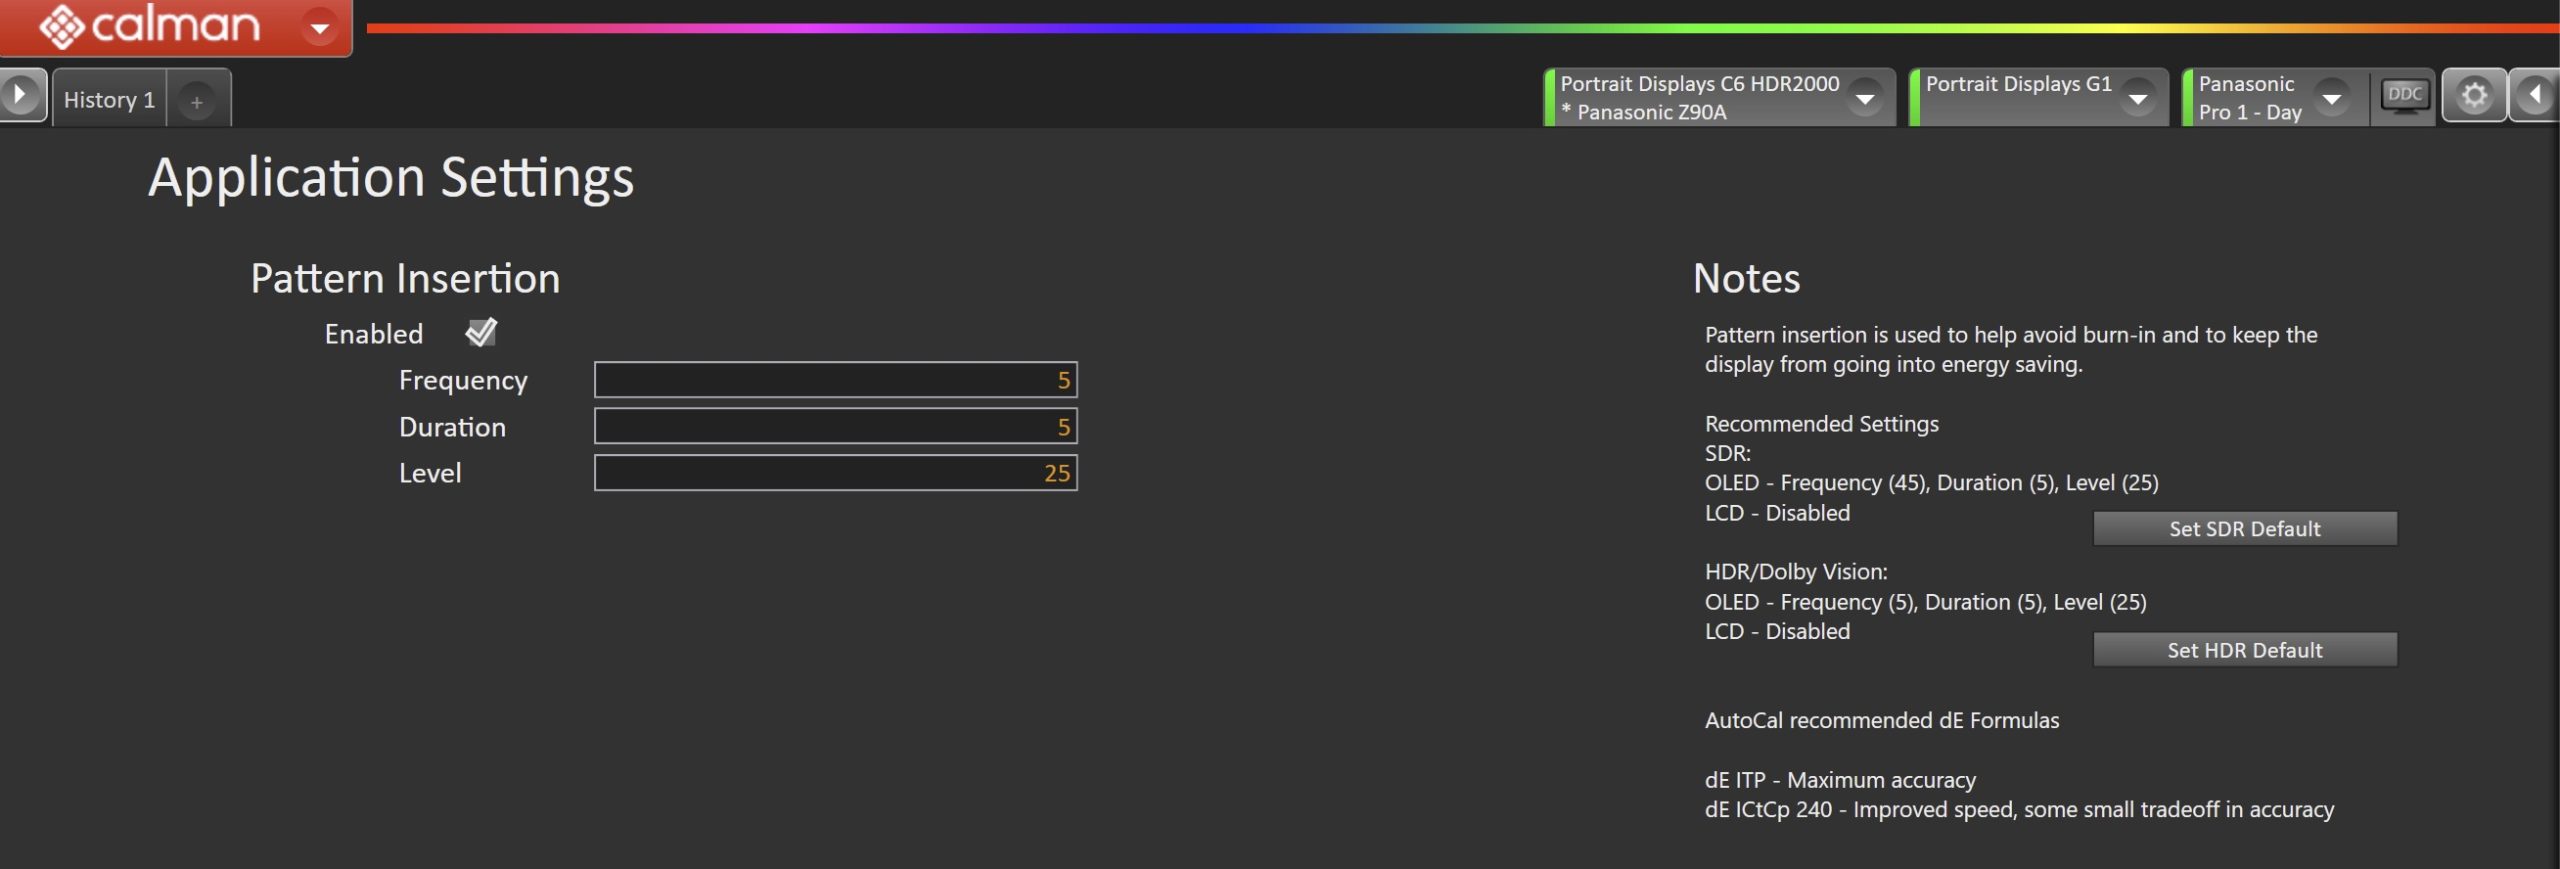Expand the left workflow panel arrow

point(21,96)
